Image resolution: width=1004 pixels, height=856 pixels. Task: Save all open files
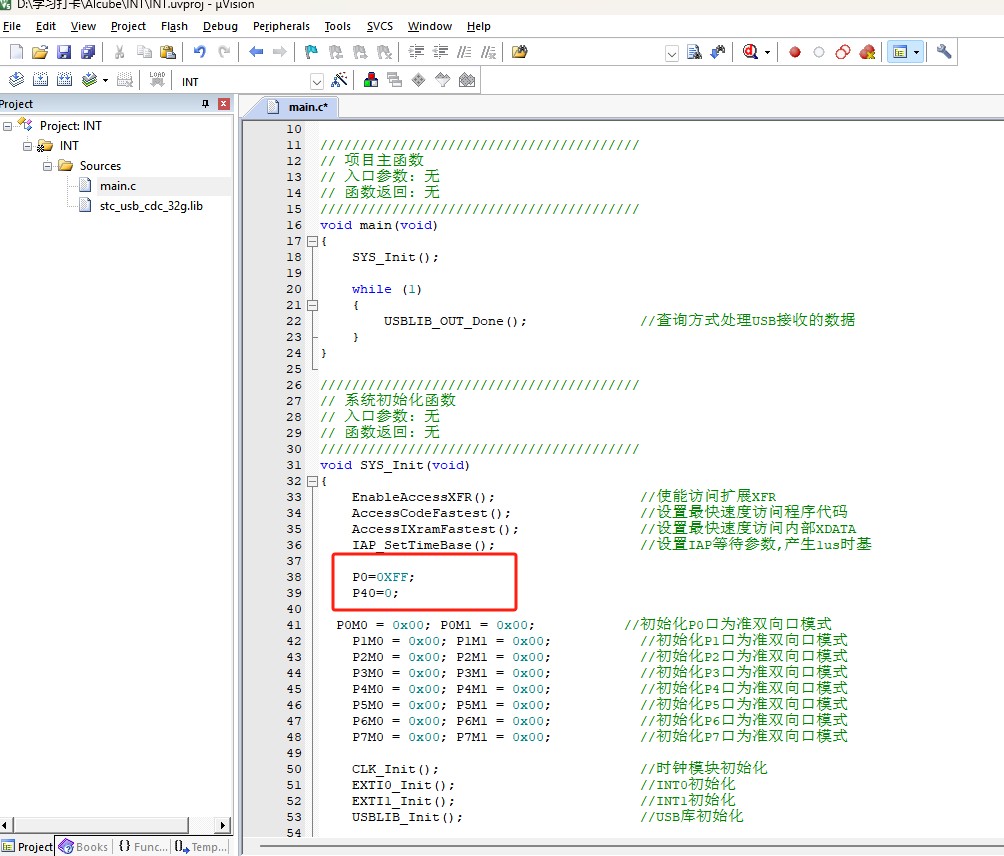pos(88,52)
